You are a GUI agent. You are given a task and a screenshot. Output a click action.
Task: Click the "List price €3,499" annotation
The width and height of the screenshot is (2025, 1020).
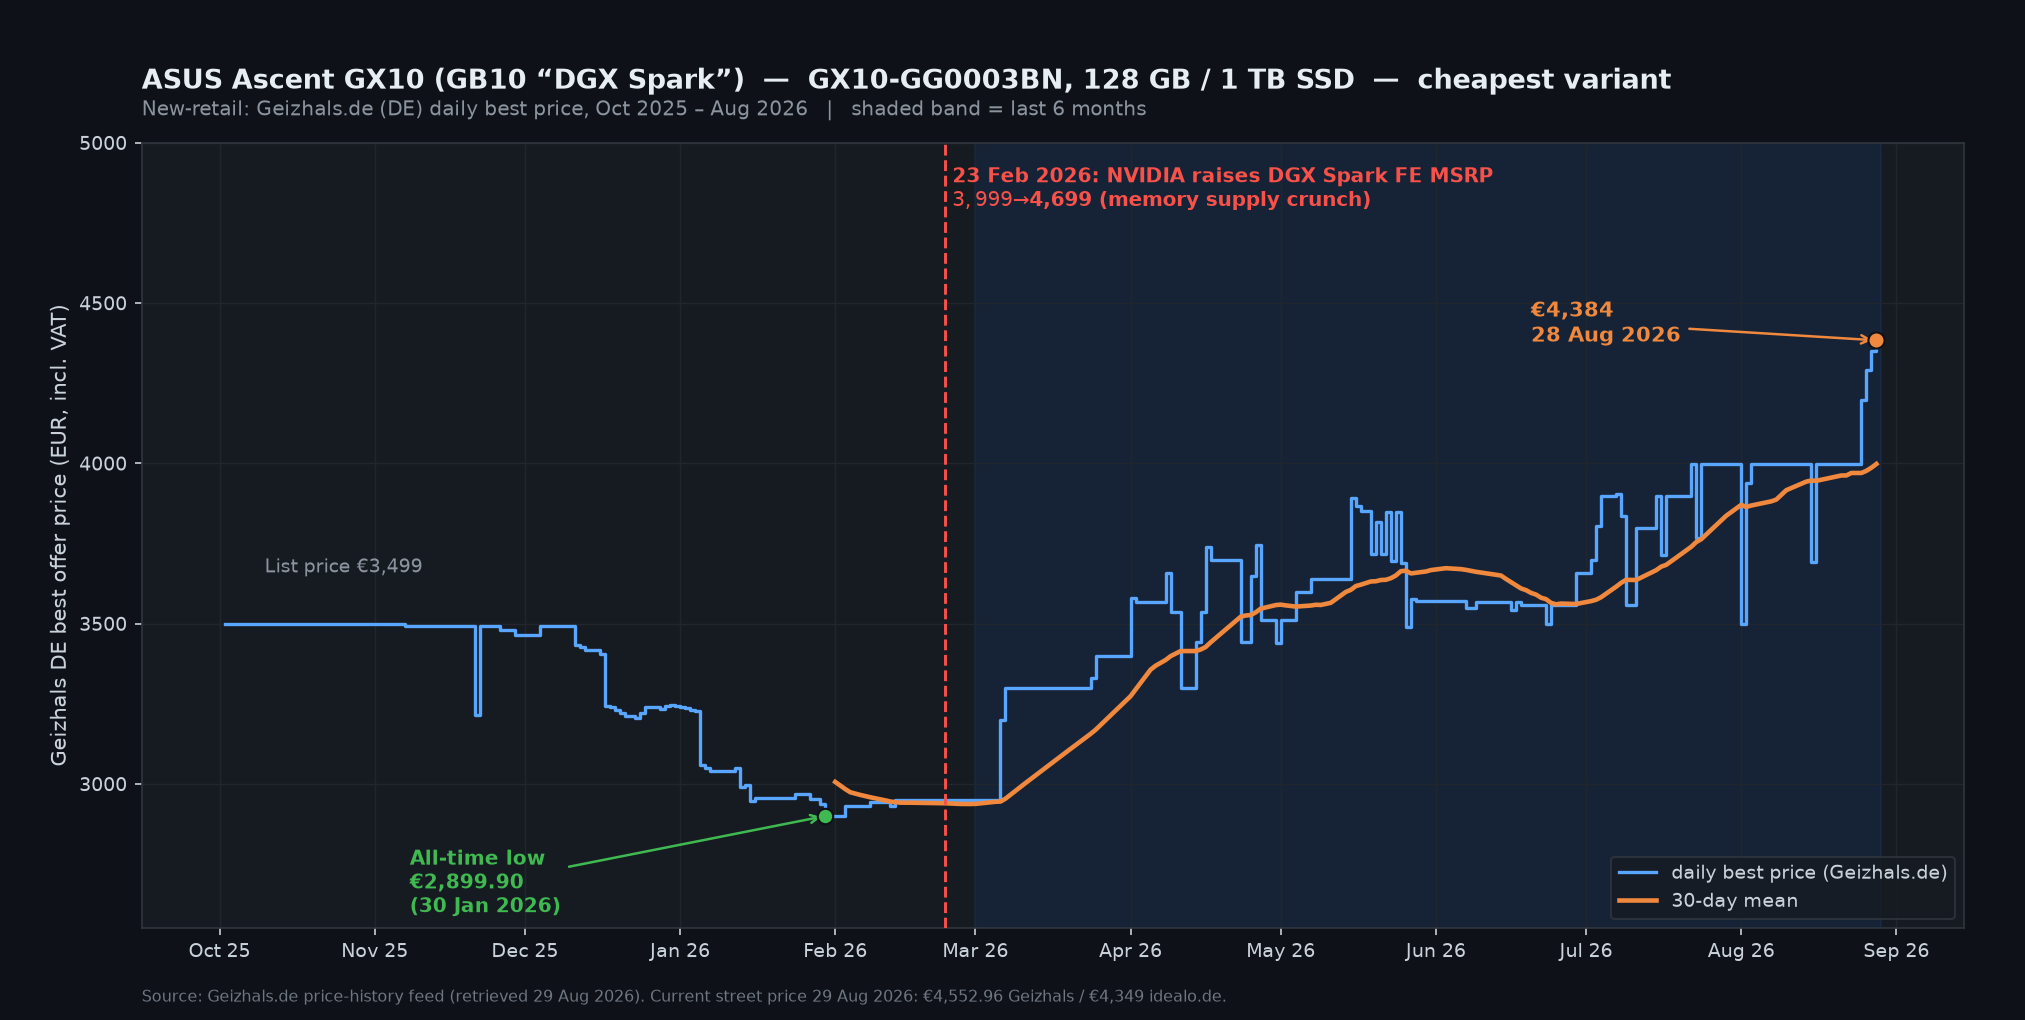point(343,566)
